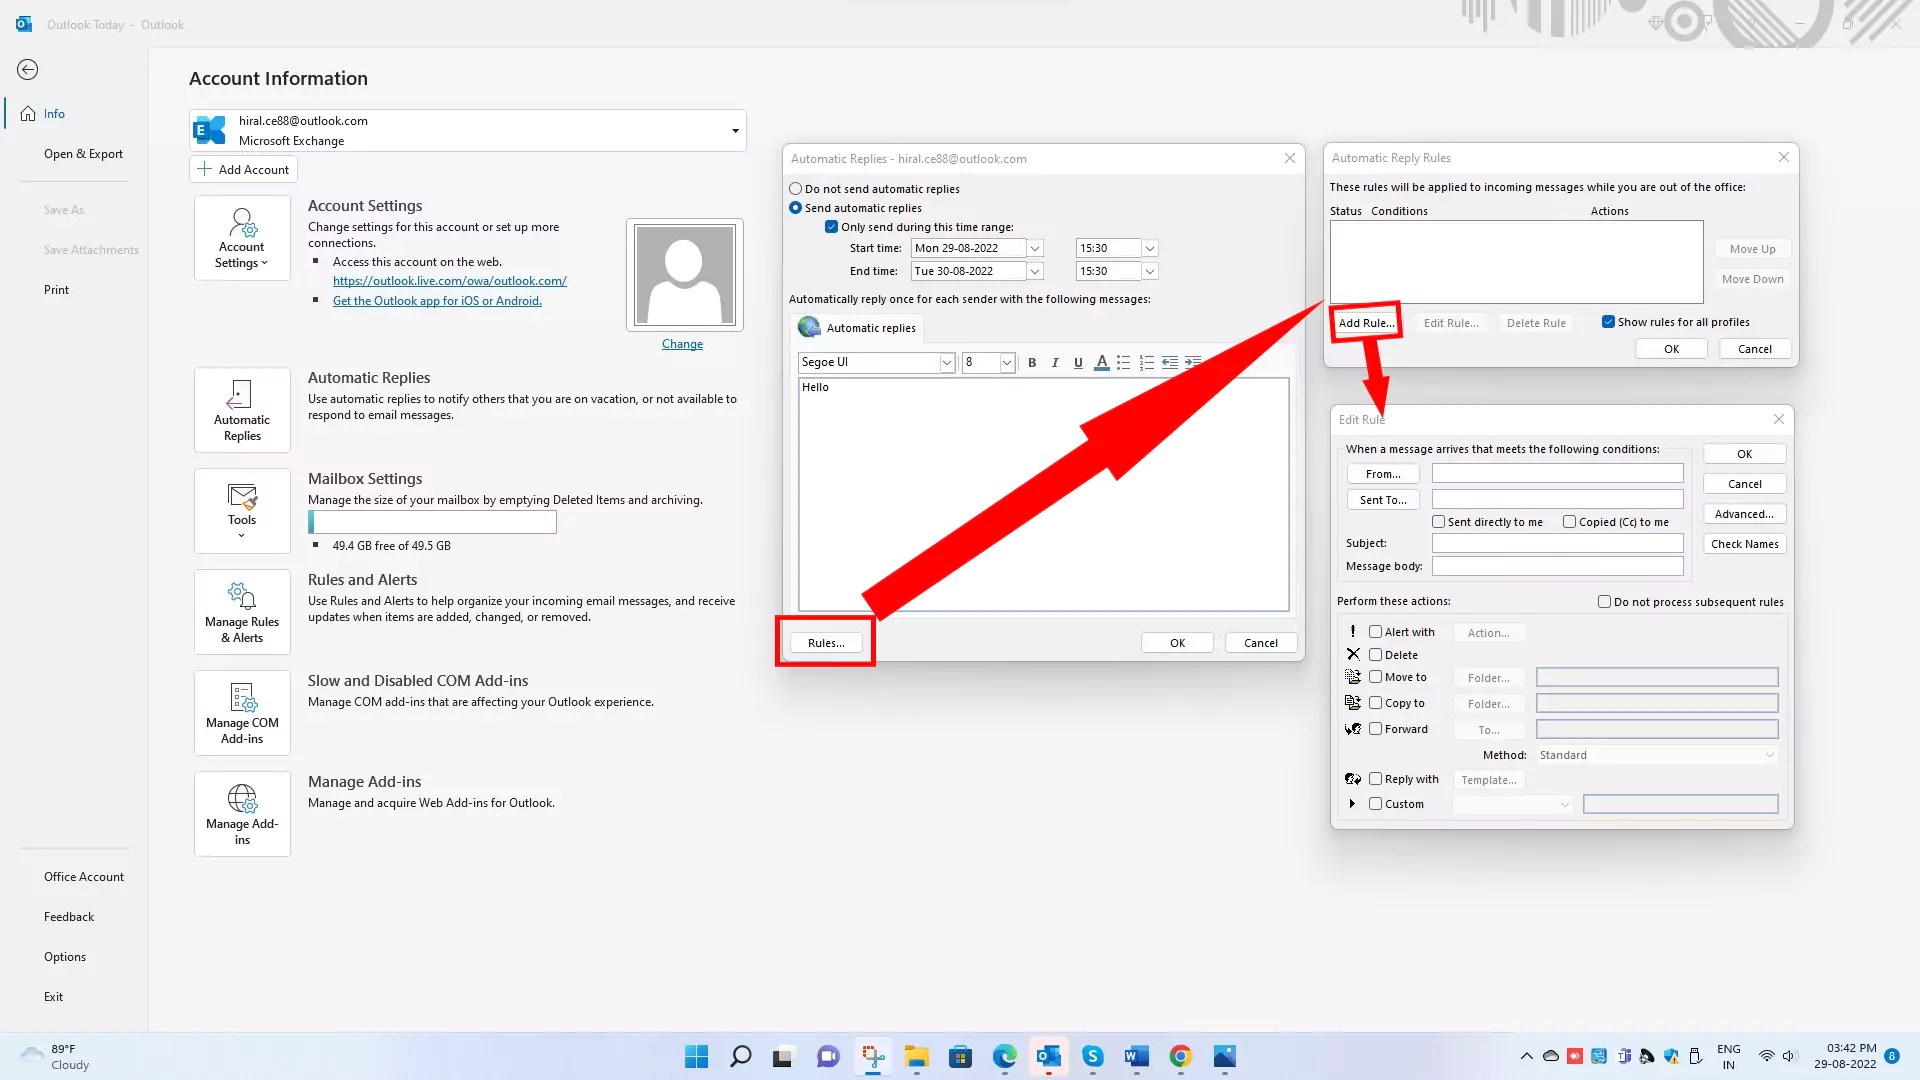Screen dimensions: 1920x1080
Task: Click the Add Rule button
Action: coord(1365,322)
